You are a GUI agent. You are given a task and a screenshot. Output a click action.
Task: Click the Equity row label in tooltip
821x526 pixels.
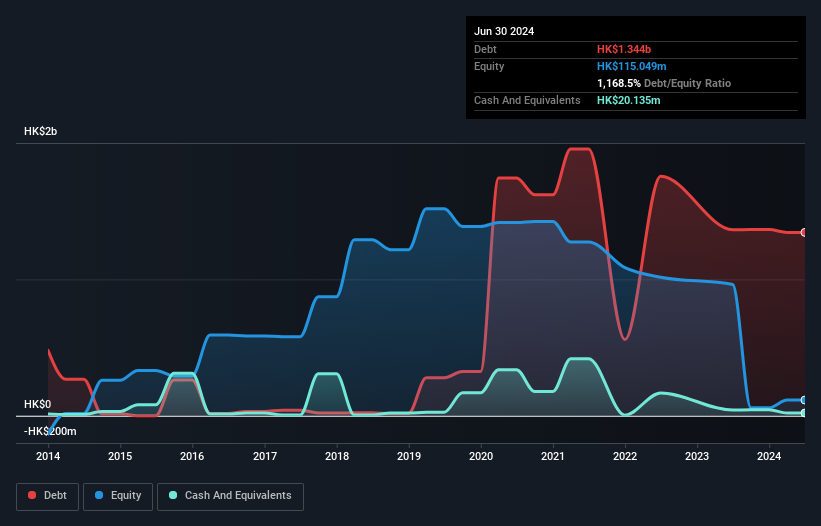(489, 66)
